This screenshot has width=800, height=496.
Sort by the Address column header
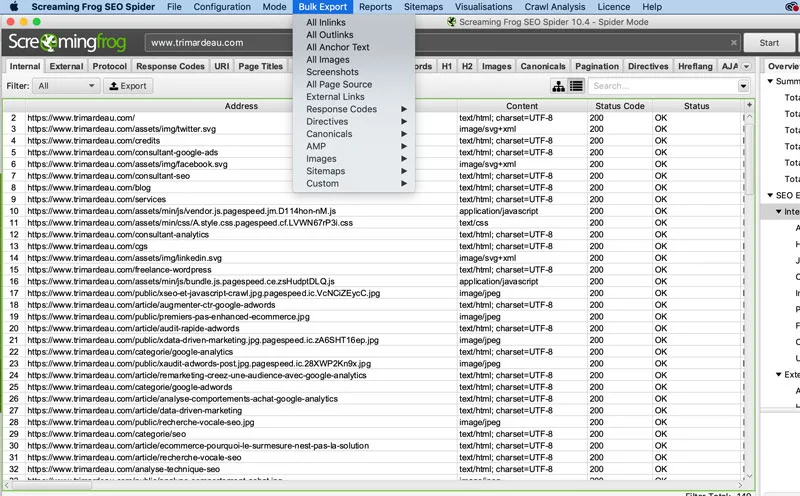click(241, 106)
